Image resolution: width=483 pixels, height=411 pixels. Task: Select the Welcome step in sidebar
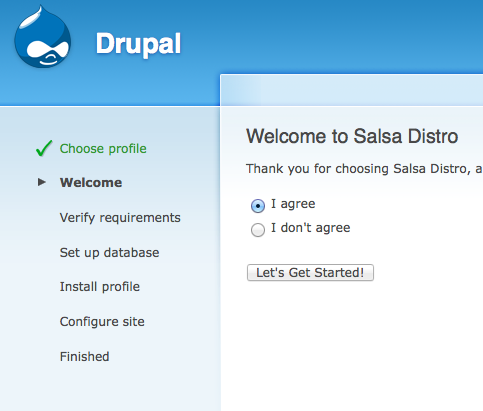click(x=91, y=183)
